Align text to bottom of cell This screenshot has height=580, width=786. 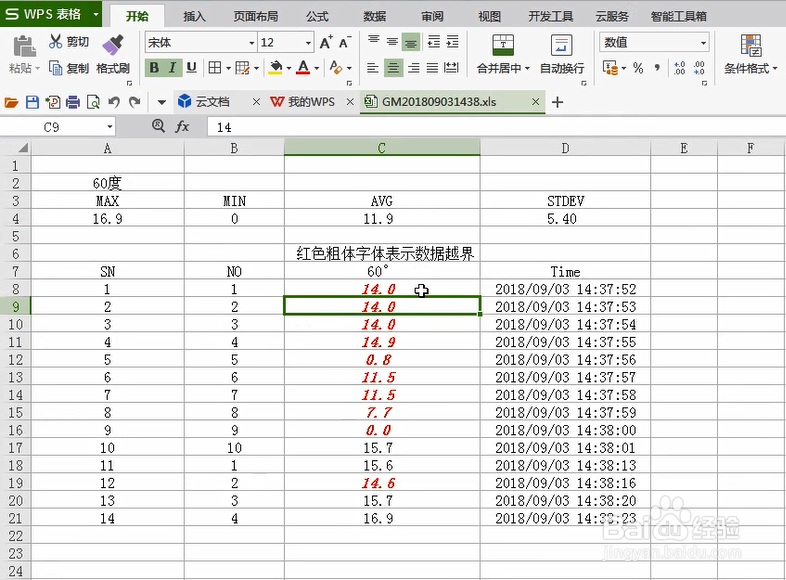[411, 42]
